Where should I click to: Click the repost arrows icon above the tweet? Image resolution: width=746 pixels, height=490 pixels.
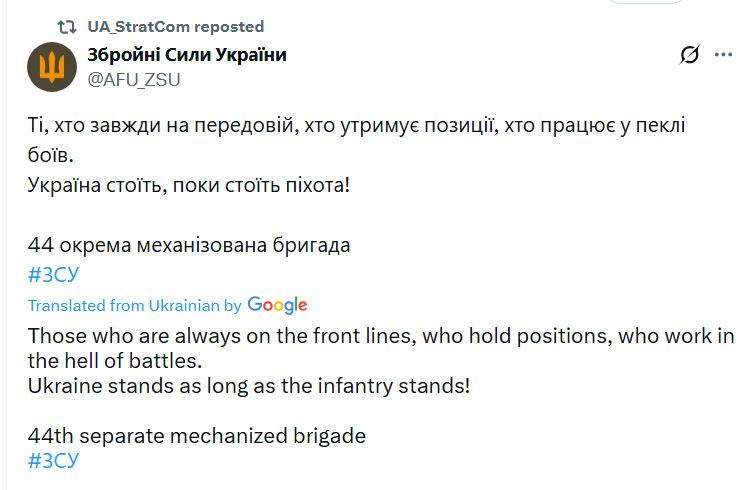point(67,27)
